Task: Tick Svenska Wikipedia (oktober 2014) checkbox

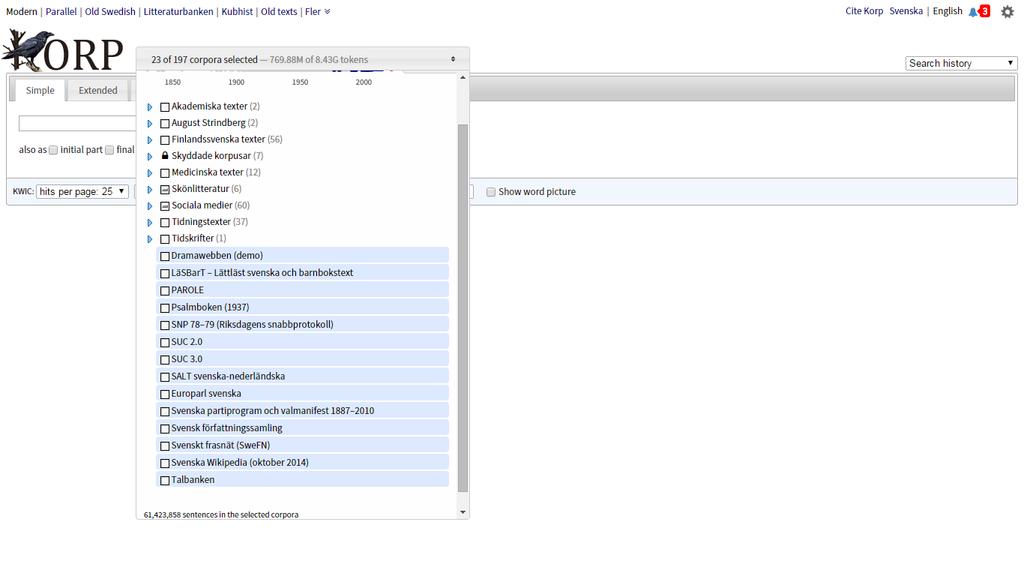Action: 165,464
